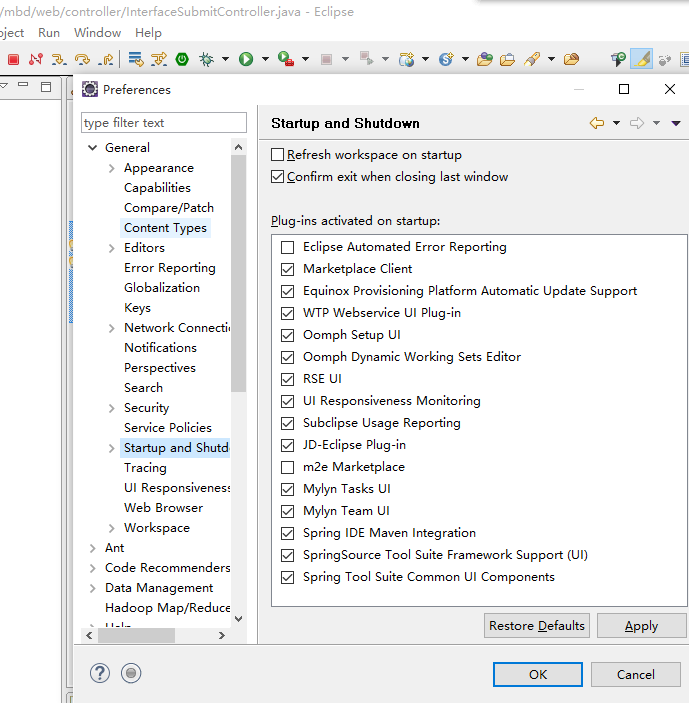Viewport: 689px width, 703px height.
Task: Open the Run menu
Action: [x=49, y=33]
